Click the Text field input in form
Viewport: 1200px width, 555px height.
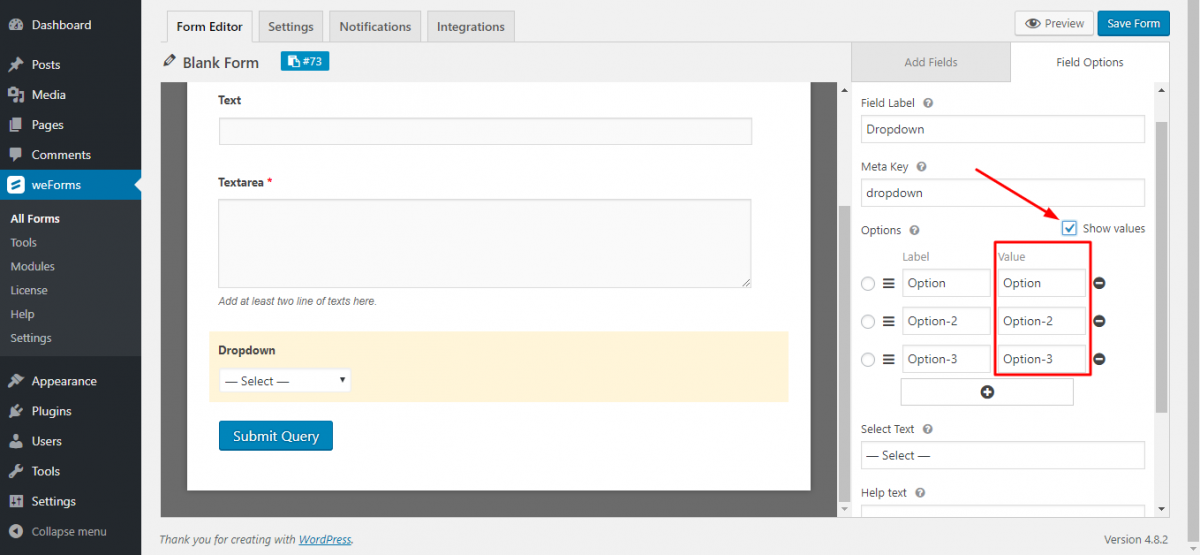coord(485,131)
